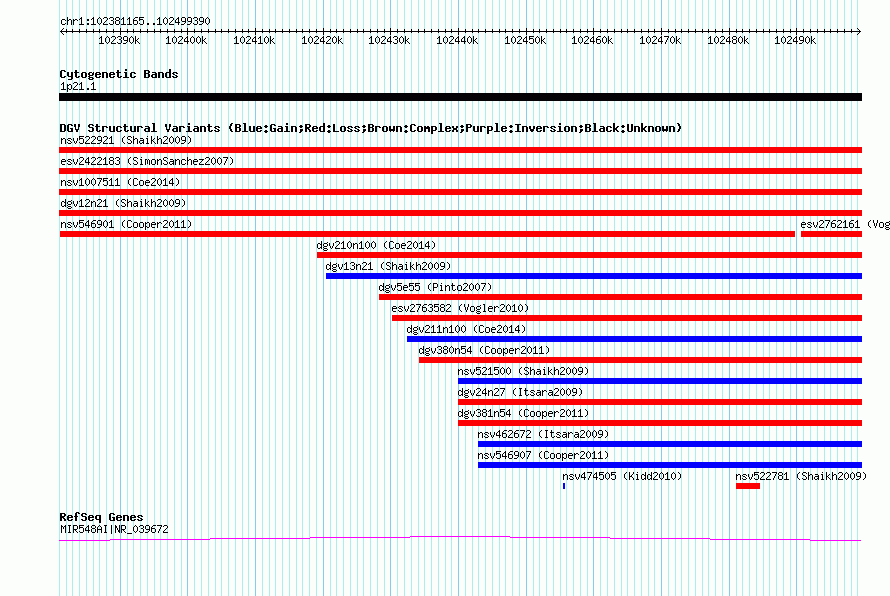This screenshot has width=890, height=596.
Task: Select the blue dgv211n100 (Coe2014) gain bar
Action: pyautogui.click(x=634, y=339)
